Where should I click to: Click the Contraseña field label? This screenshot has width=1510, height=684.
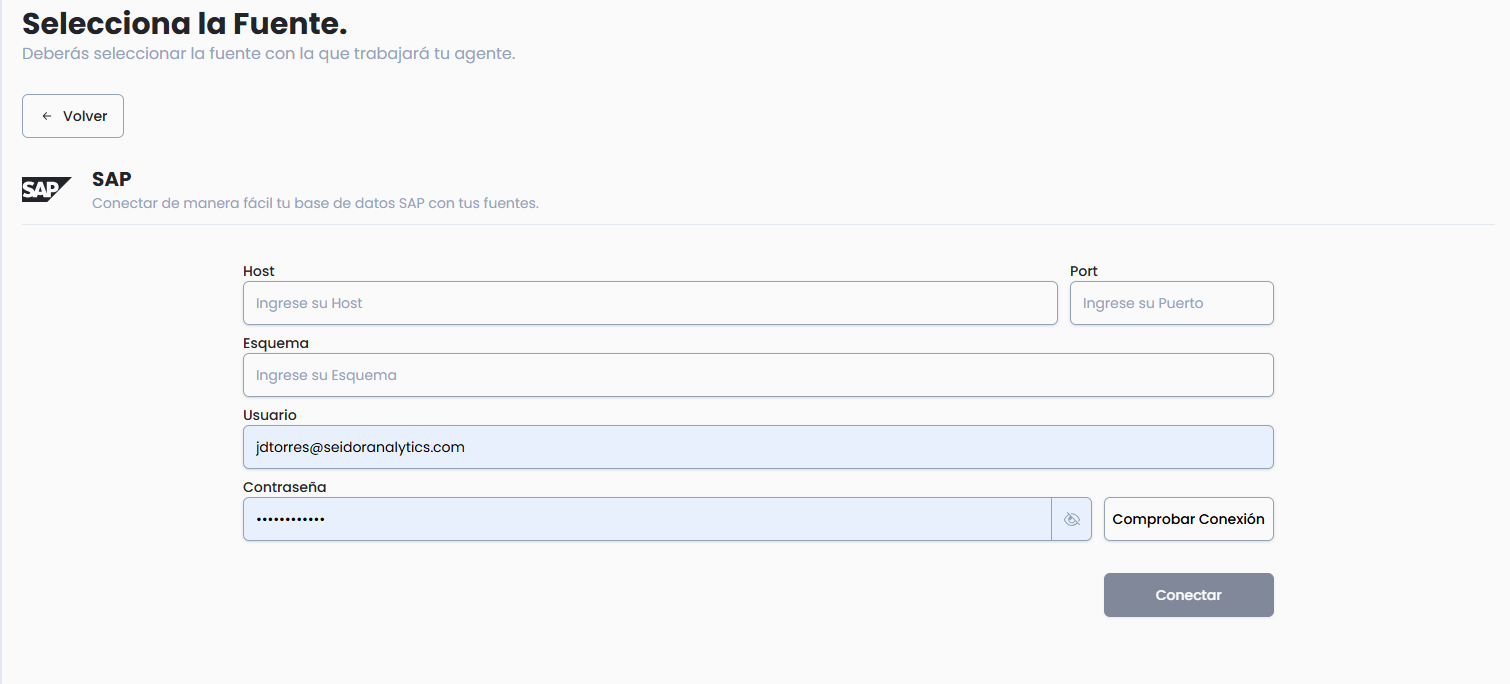click(285, 487)
